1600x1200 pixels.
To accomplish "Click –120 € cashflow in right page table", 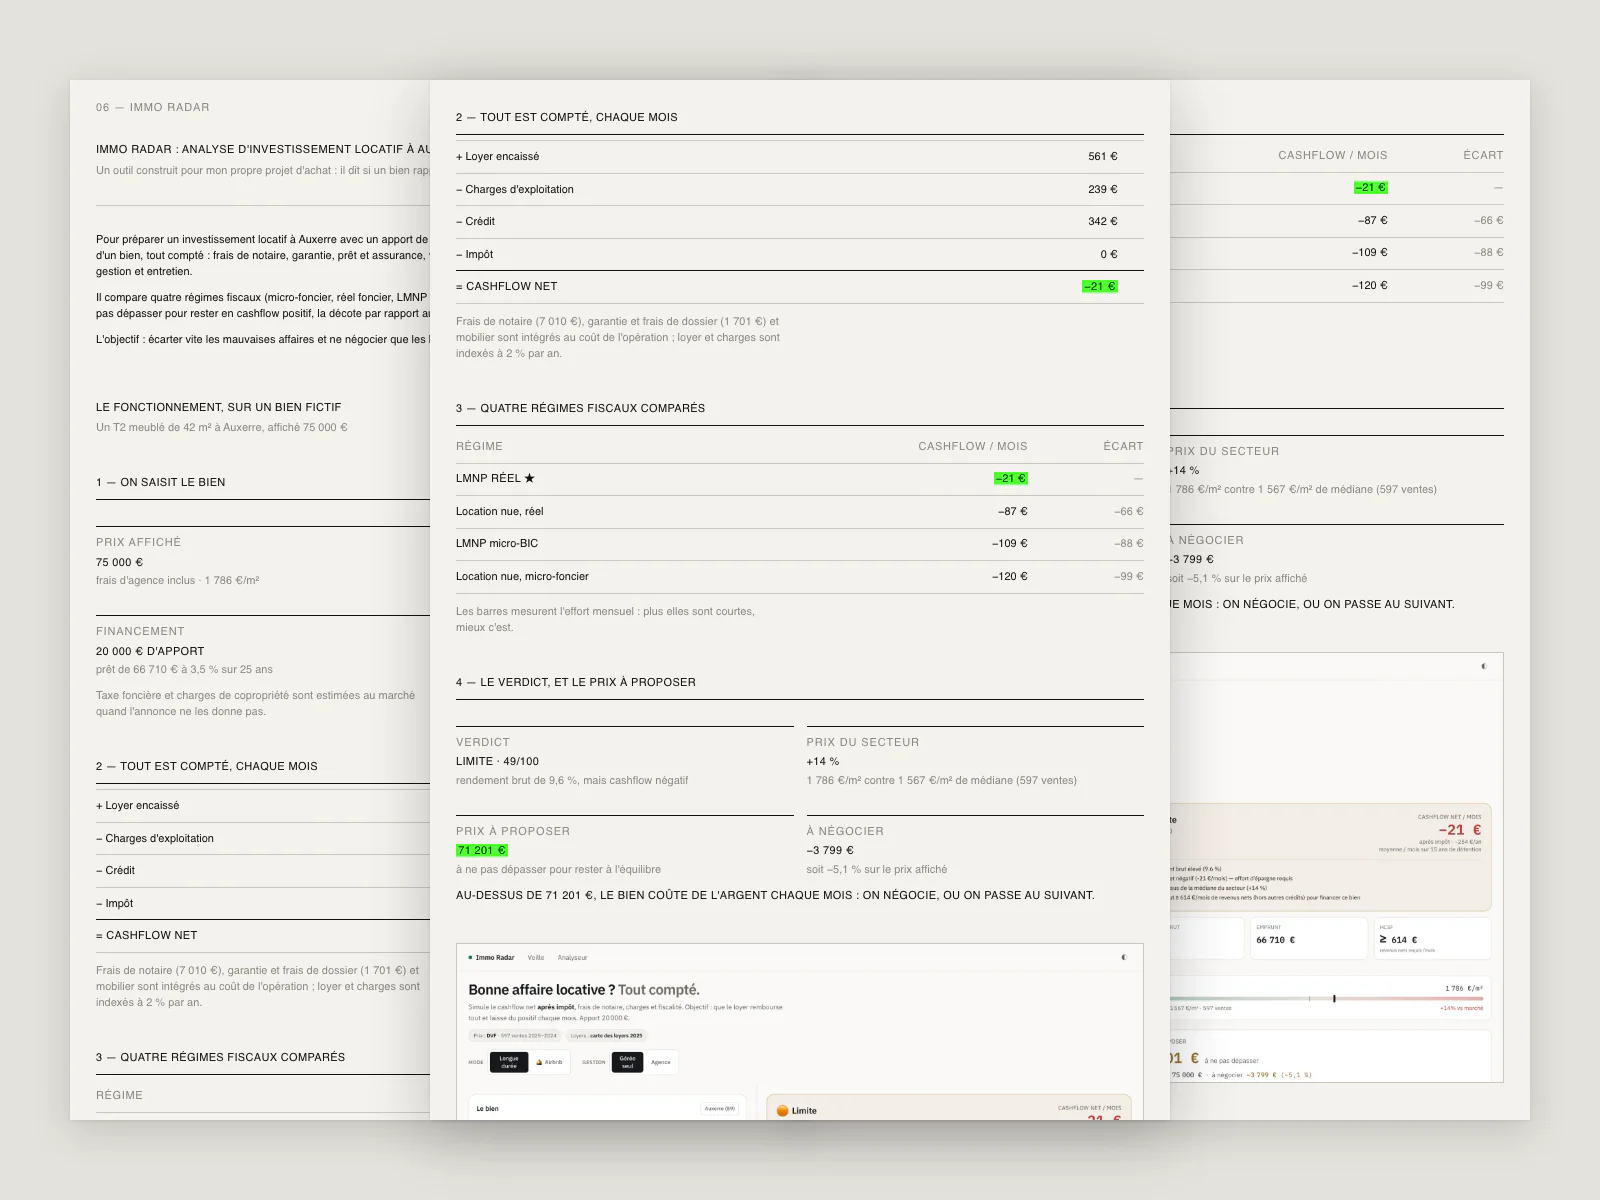I will point(1370,285).
